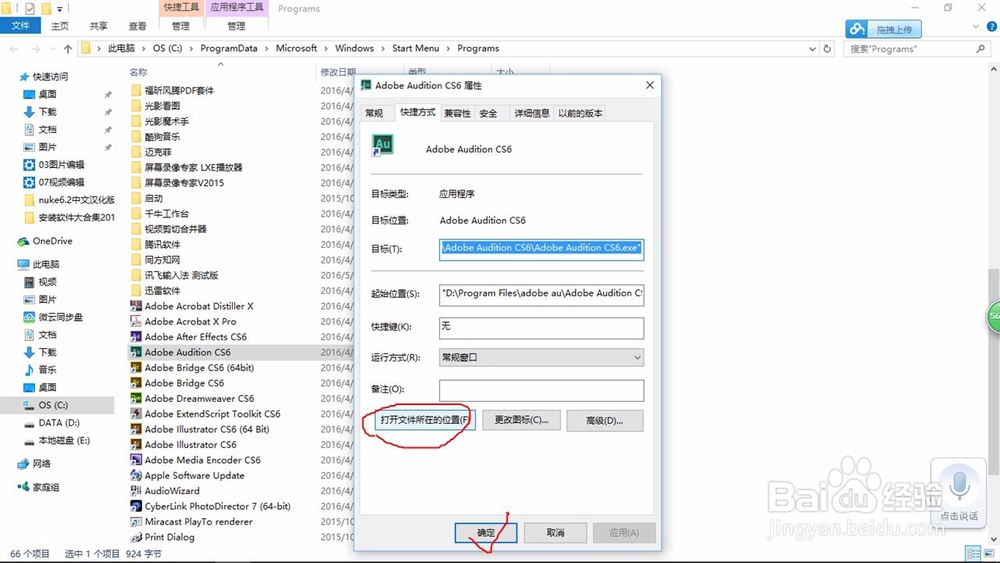Open the 查看 ribbon tab
This screenshot has height=563, width=1000.
click(x=137, y=26)
